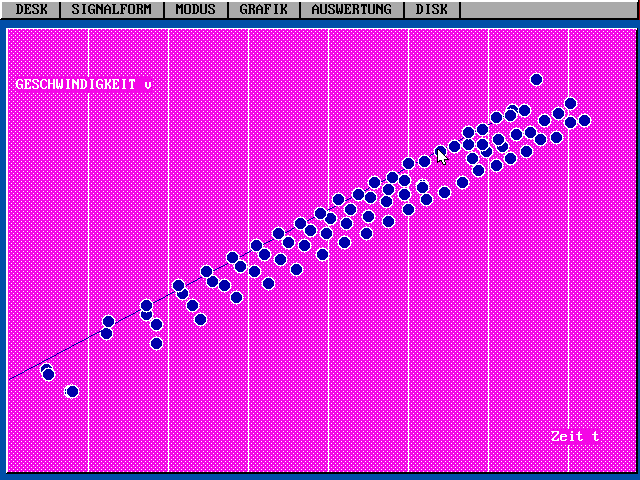The height and width of the screenshot is (480, 640).
Task: Click the Zeit t axis label
Action: (574, 436)
